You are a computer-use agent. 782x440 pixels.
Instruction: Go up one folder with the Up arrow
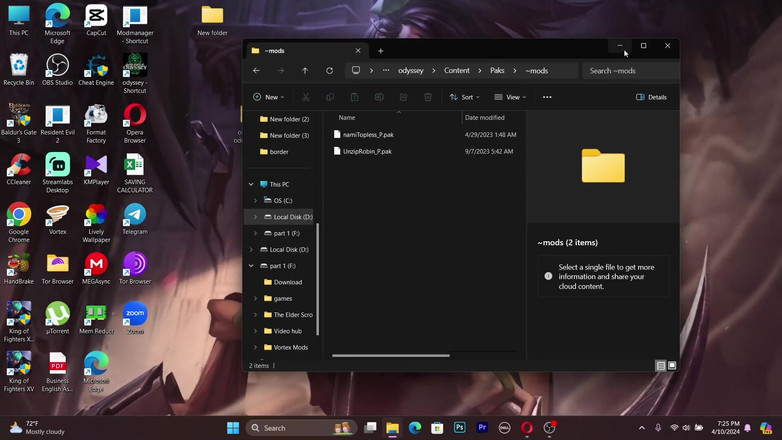[305, 71]
